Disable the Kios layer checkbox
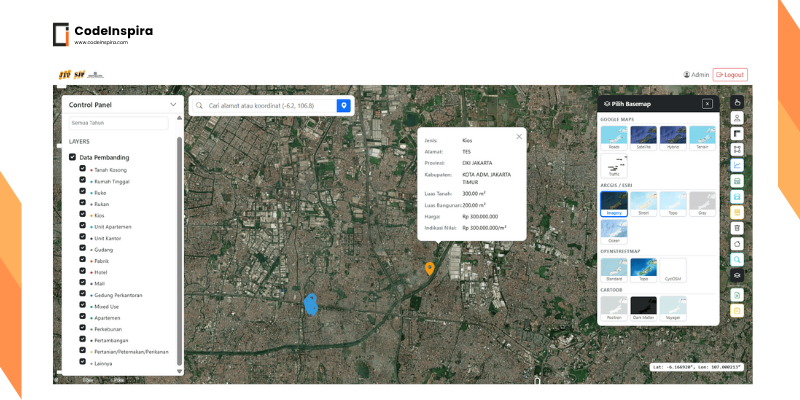 [83, 214]
